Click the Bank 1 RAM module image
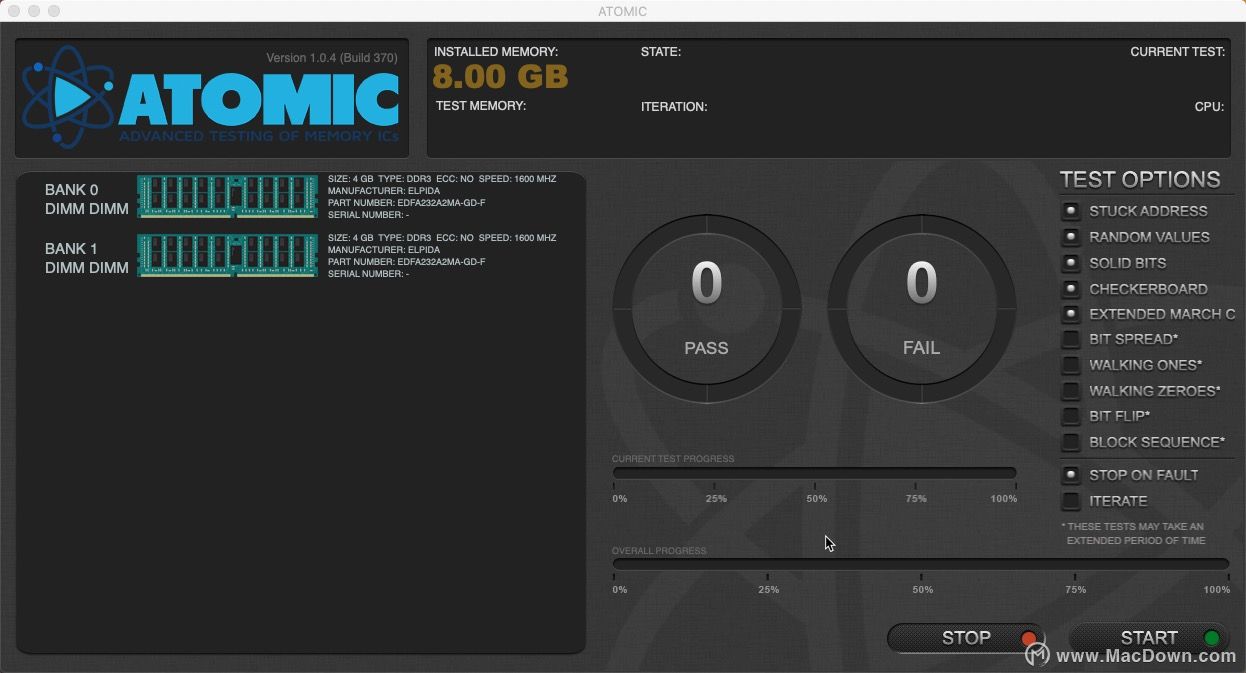The width and height of the screenshot is (1246, 673). click(228, 255)
